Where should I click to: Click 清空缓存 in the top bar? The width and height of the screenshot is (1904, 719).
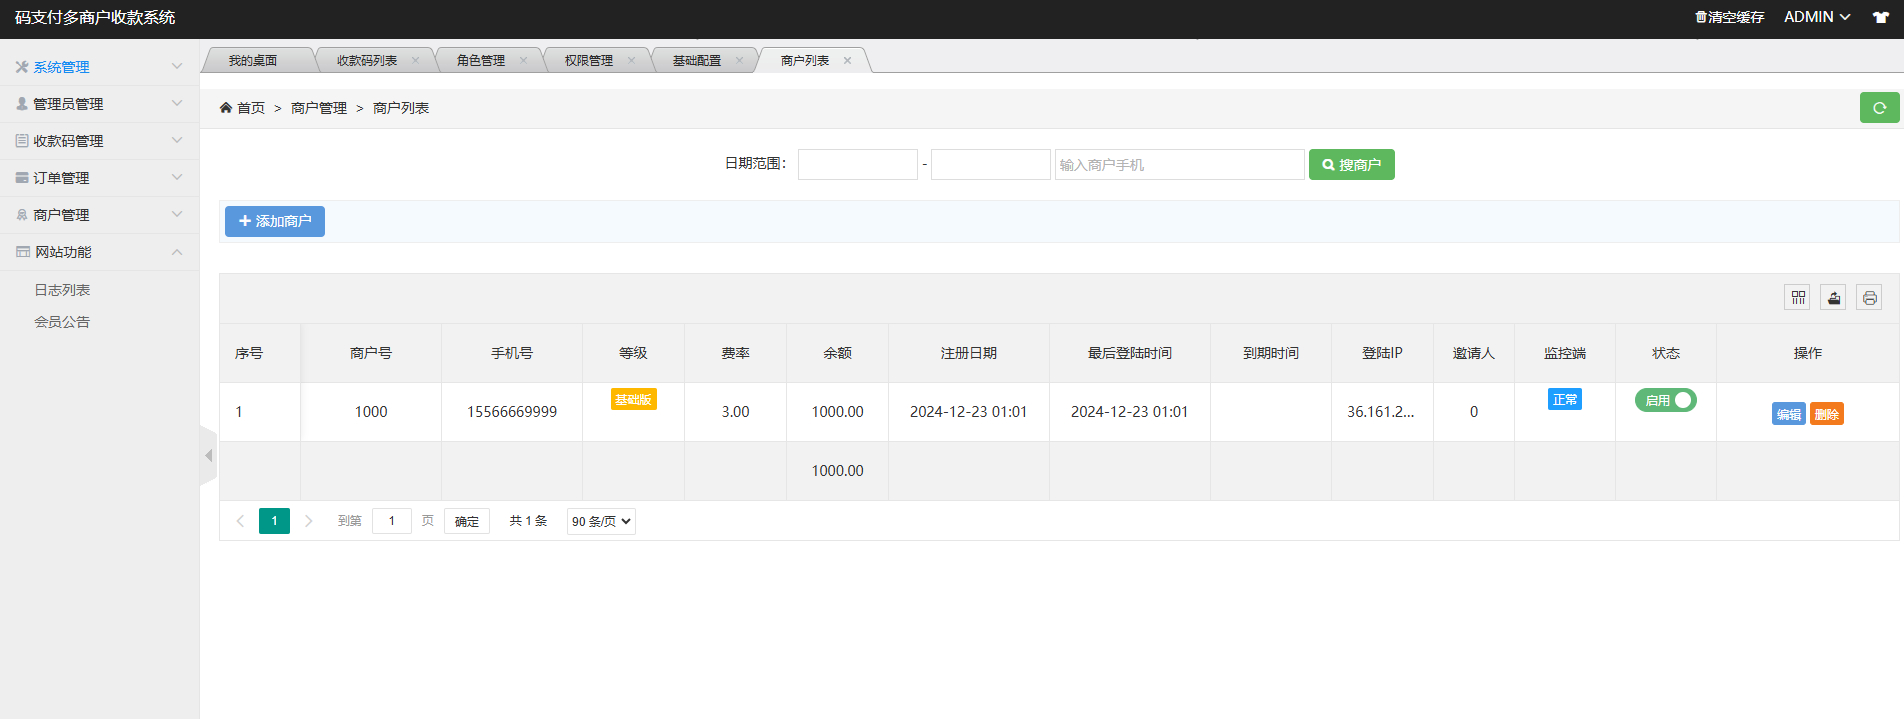[x=1730, y=17]
